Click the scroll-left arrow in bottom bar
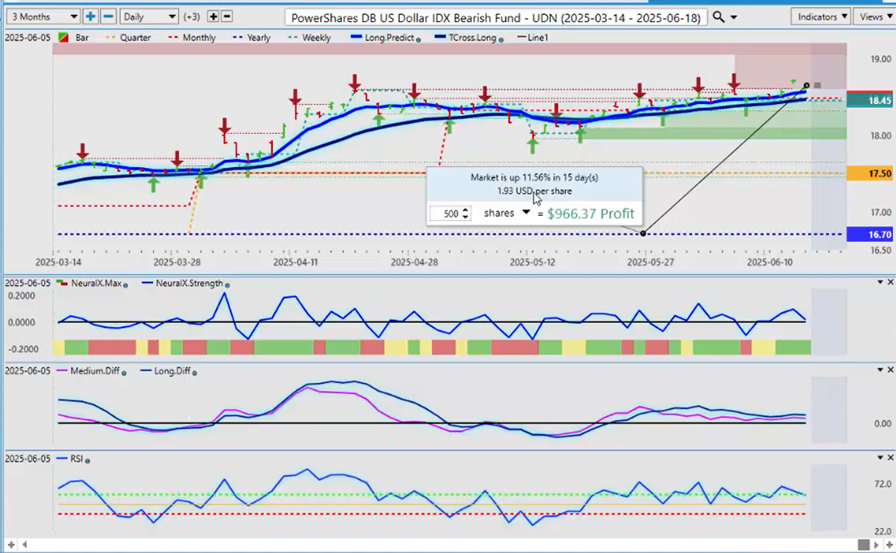This screenshot has height=553, width=896. (25, 545)
